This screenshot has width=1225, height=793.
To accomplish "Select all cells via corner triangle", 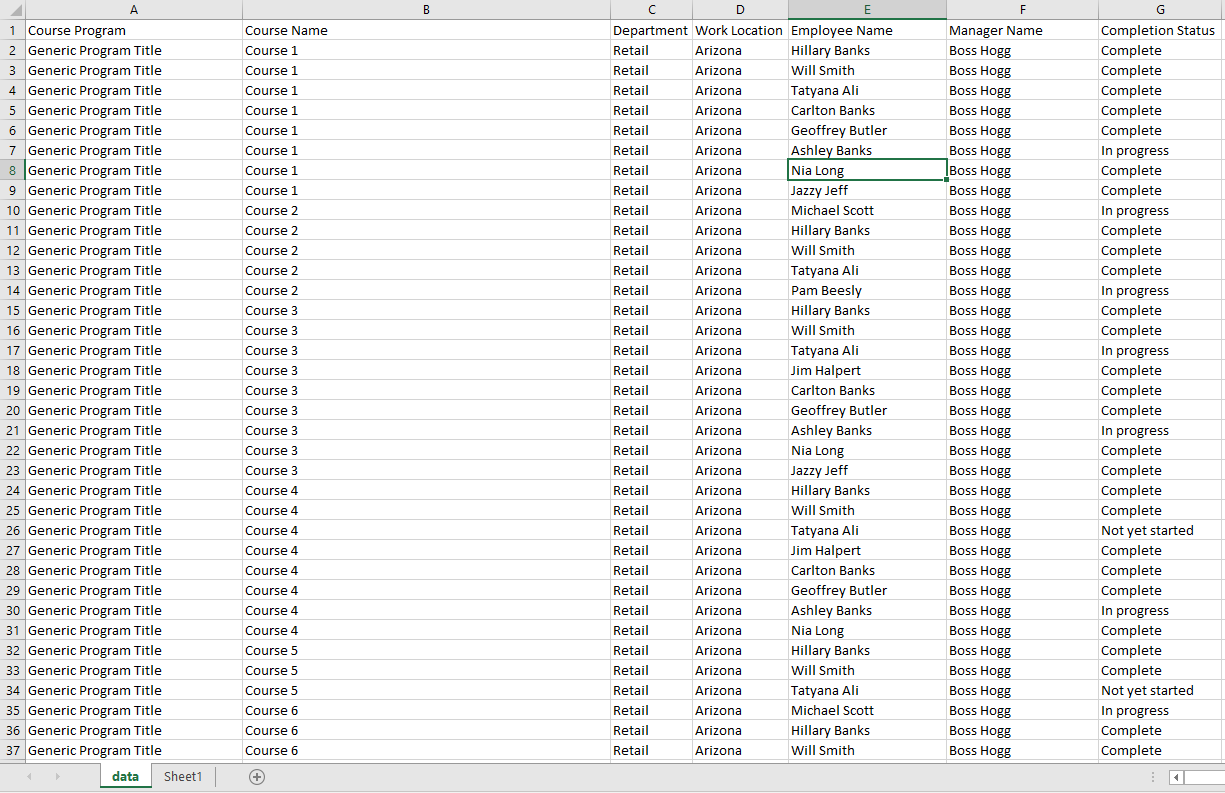I will 12,10.
